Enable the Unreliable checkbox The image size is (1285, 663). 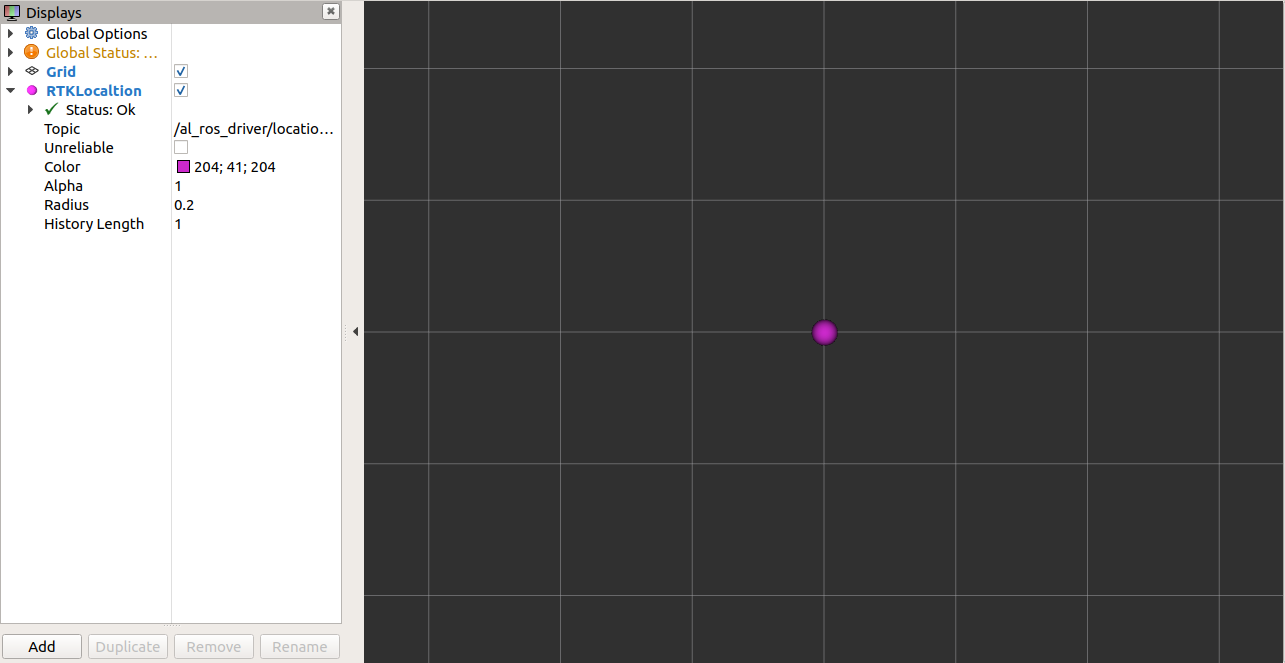coord(181,147)
